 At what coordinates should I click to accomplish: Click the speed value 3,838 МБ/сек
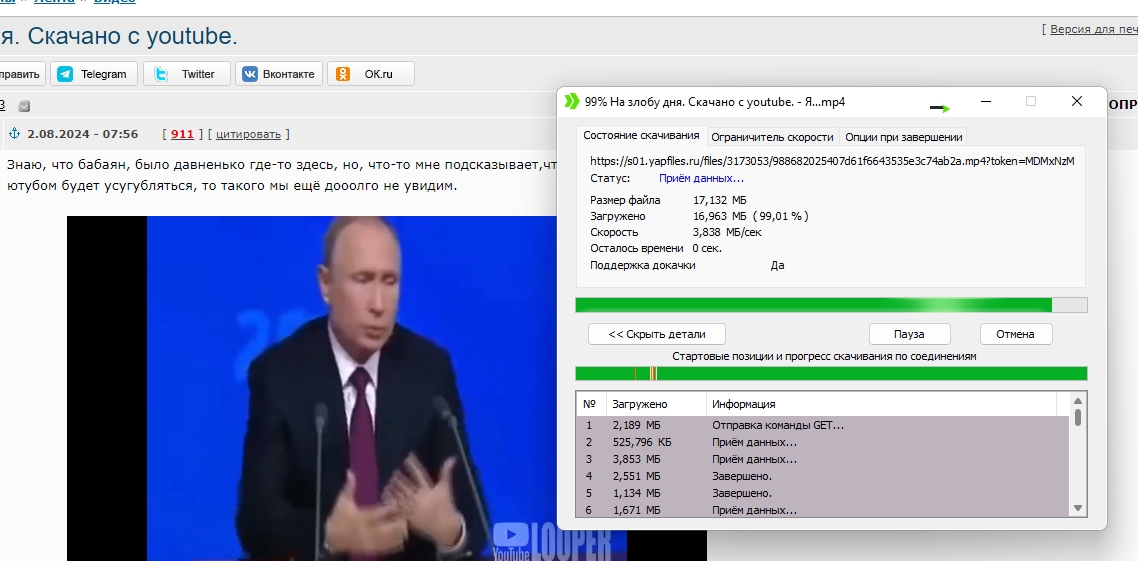pos(727,232)
